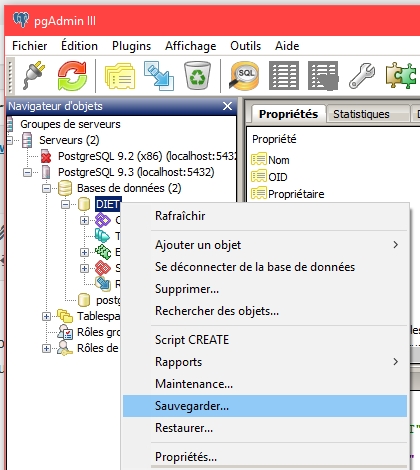Open the Plugins menu
Screen dimensions: 420x470
point(131,46)
